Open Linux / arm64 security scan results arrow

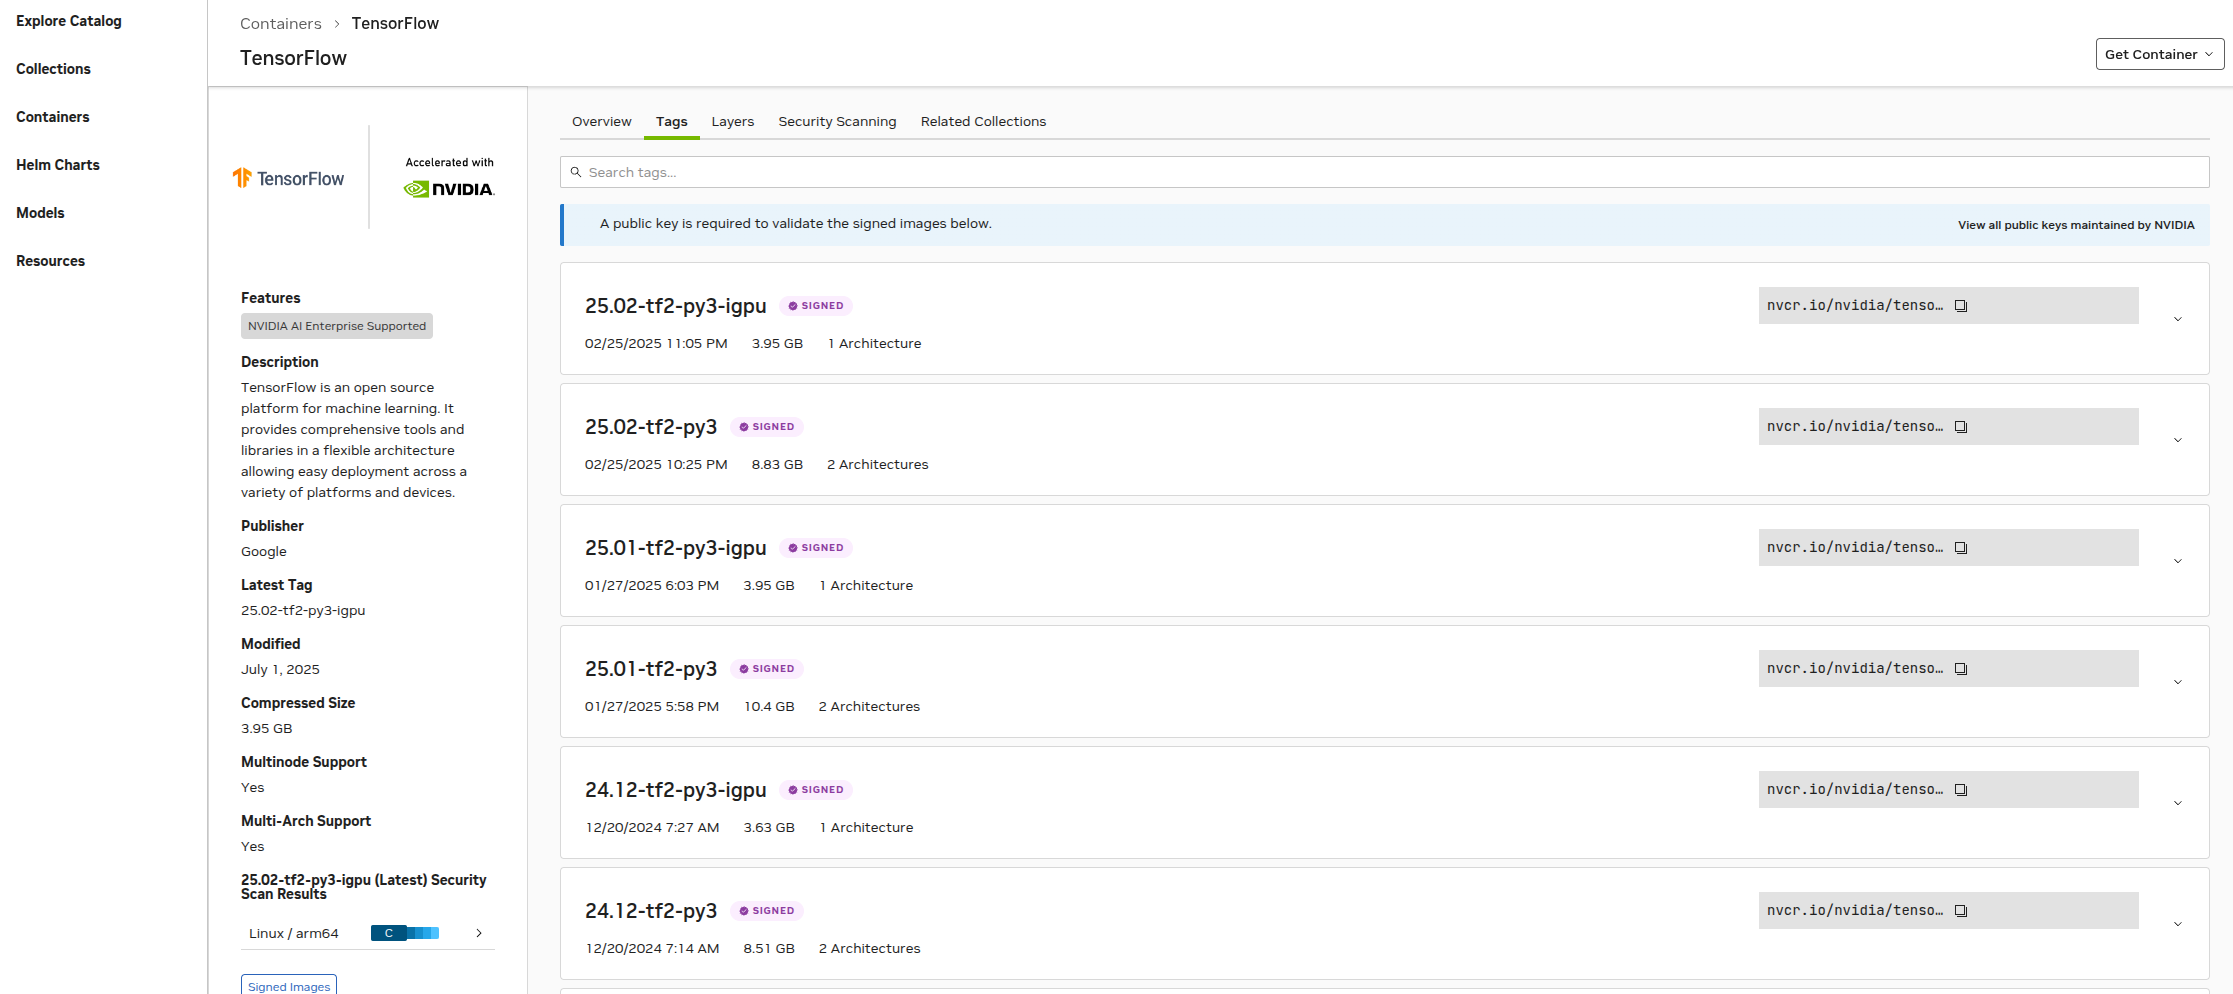[x=479, y=933]
